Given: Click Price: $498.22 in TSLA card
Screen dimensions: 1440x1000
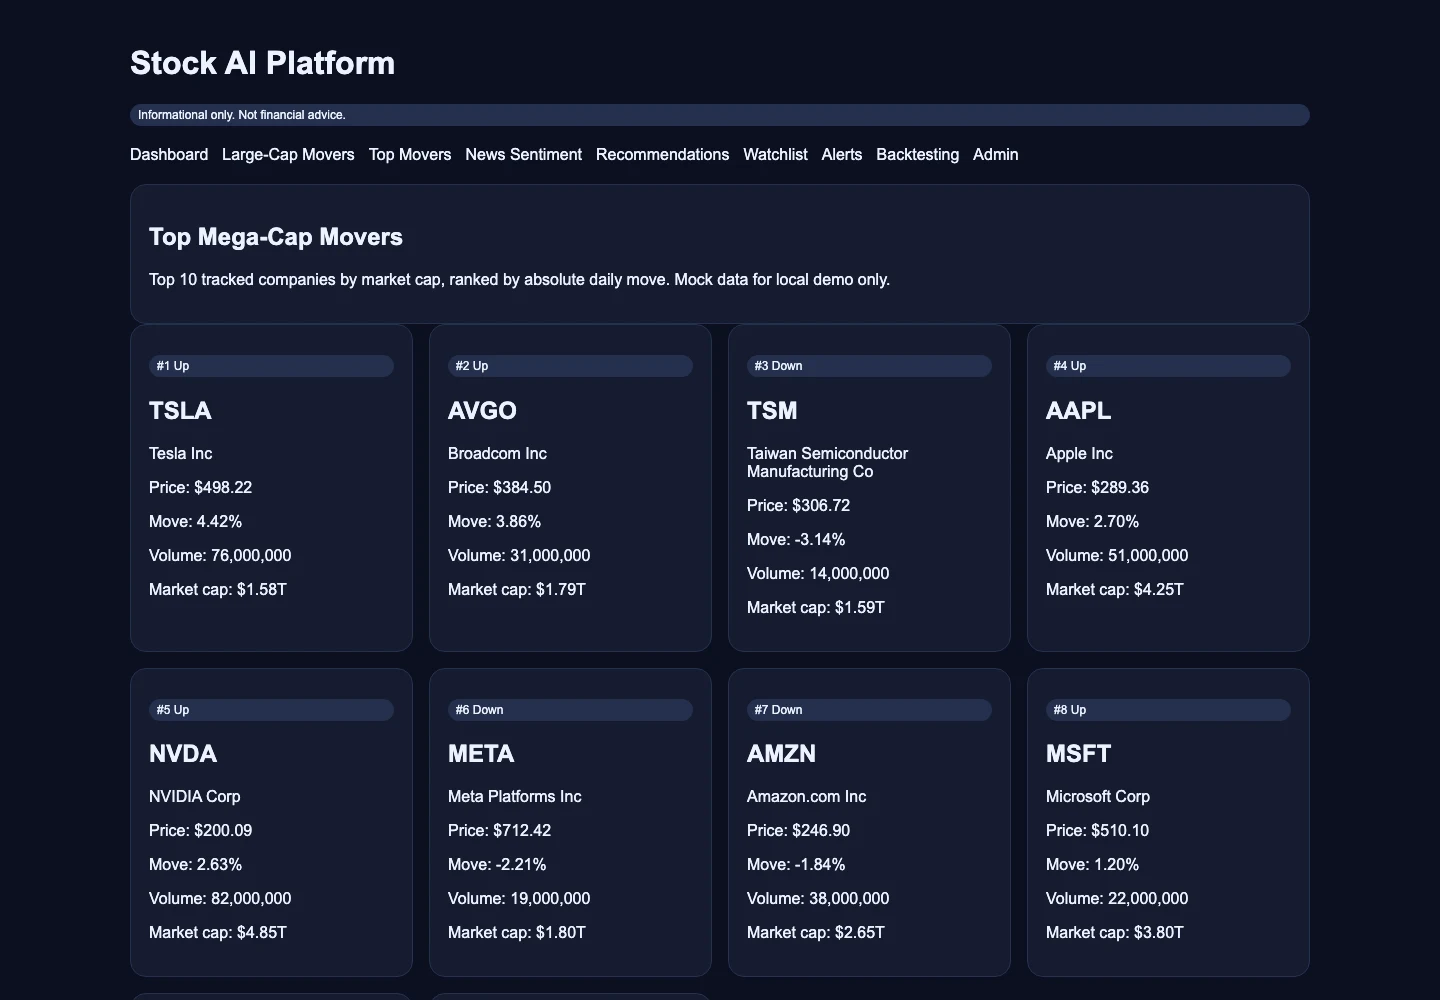Looking at the screenshot, I should pyautogui.click(x=201, y=488).
